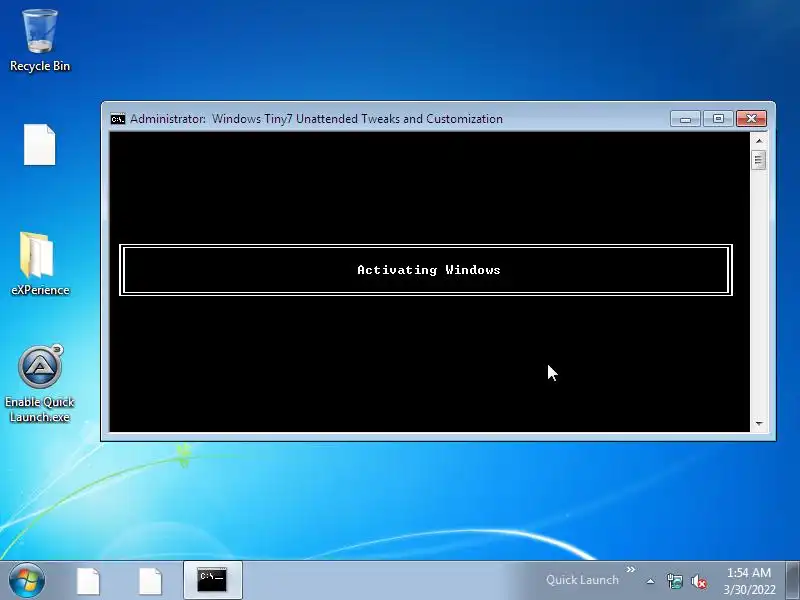Click the cmd icon in window title bar
This screenshot has width=800, height=600.
point(118,119)
